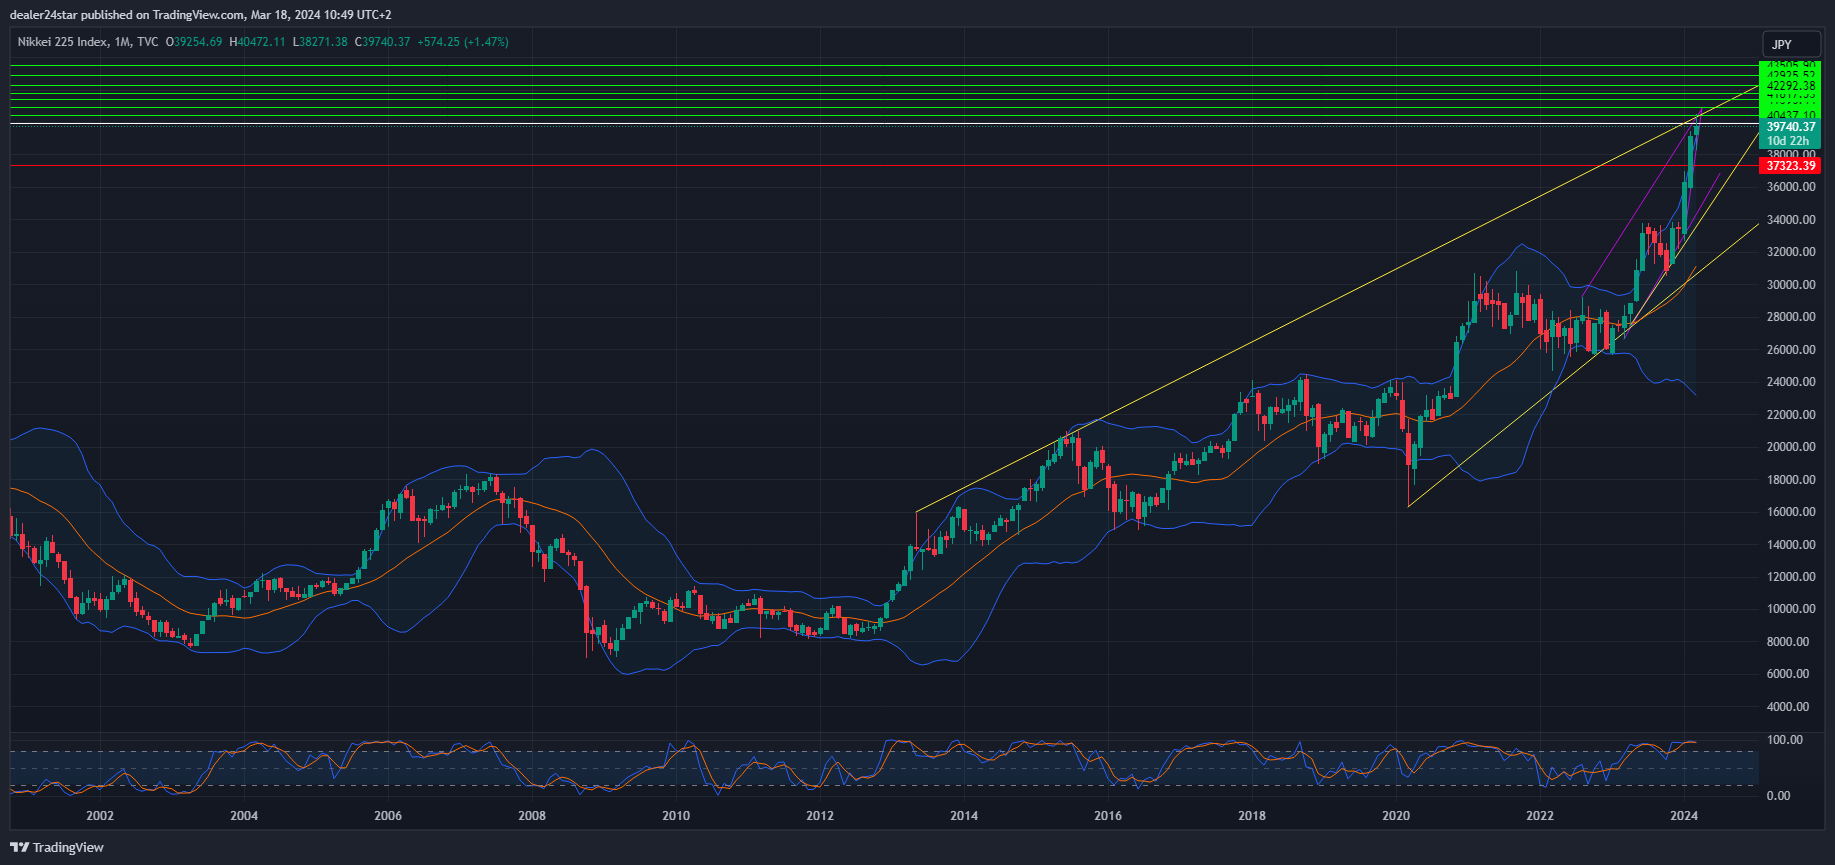This screenshot has width=1835, height=865.
Task: Click the 14000.00 price axis label
Action: 1791,545
